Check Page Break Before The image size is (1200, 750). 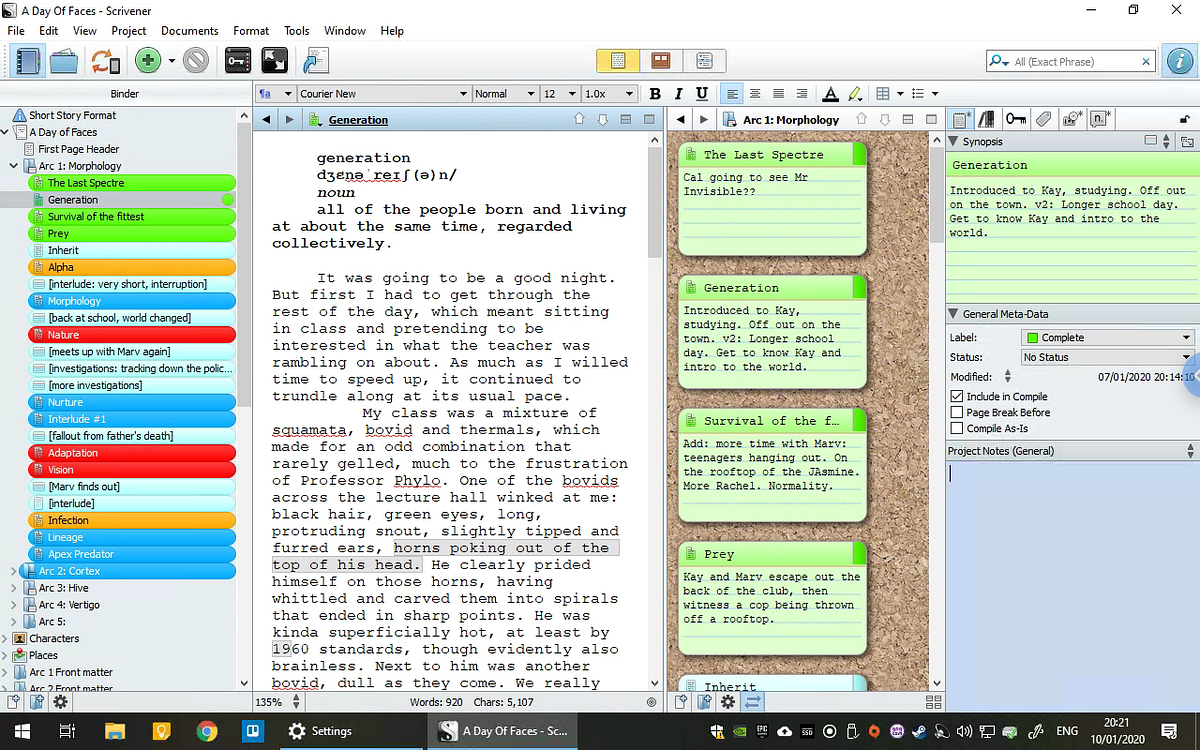coord(957,412)
